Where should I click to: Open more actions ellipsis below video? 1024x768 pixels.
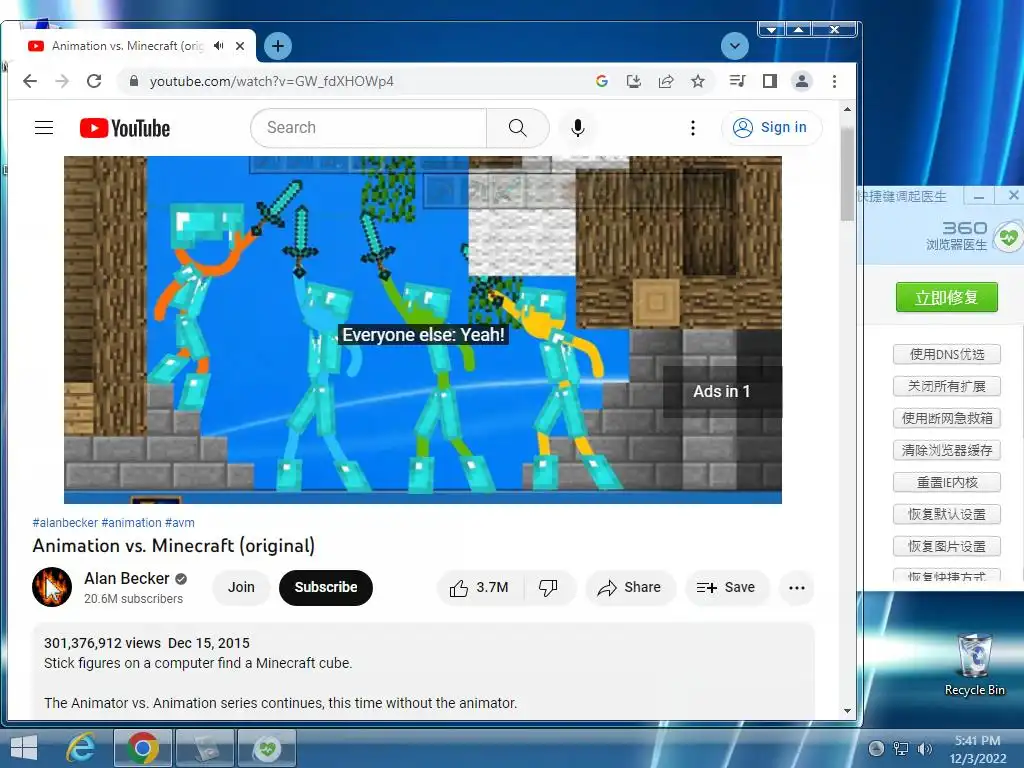(797, 587)
